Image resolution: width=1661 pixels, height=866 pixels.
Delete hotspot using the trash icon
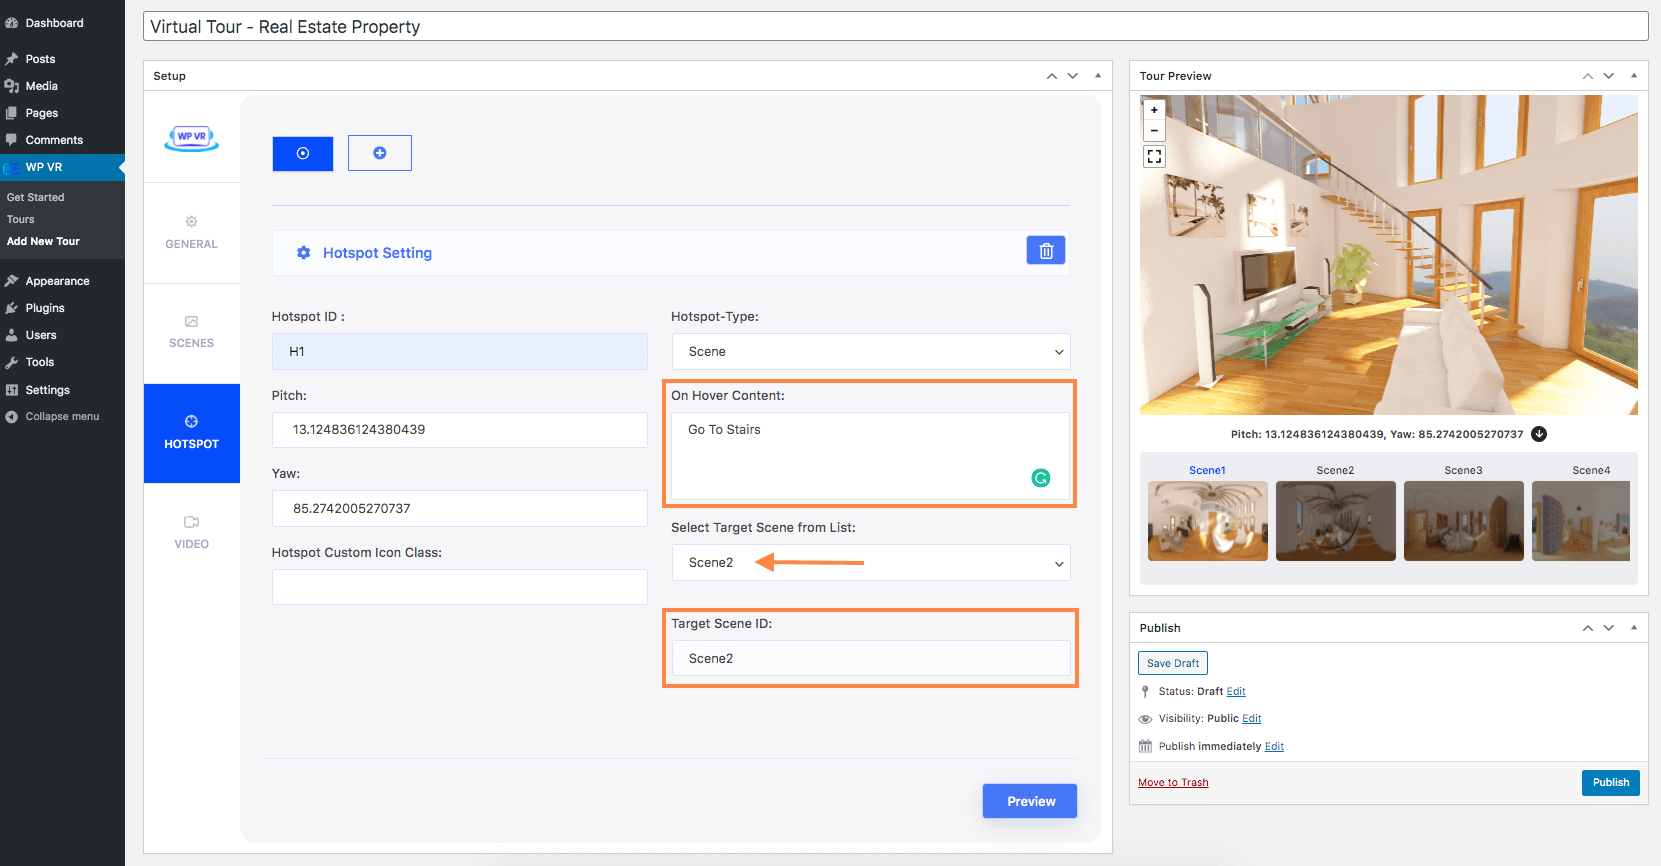(x=1045, y=251)
